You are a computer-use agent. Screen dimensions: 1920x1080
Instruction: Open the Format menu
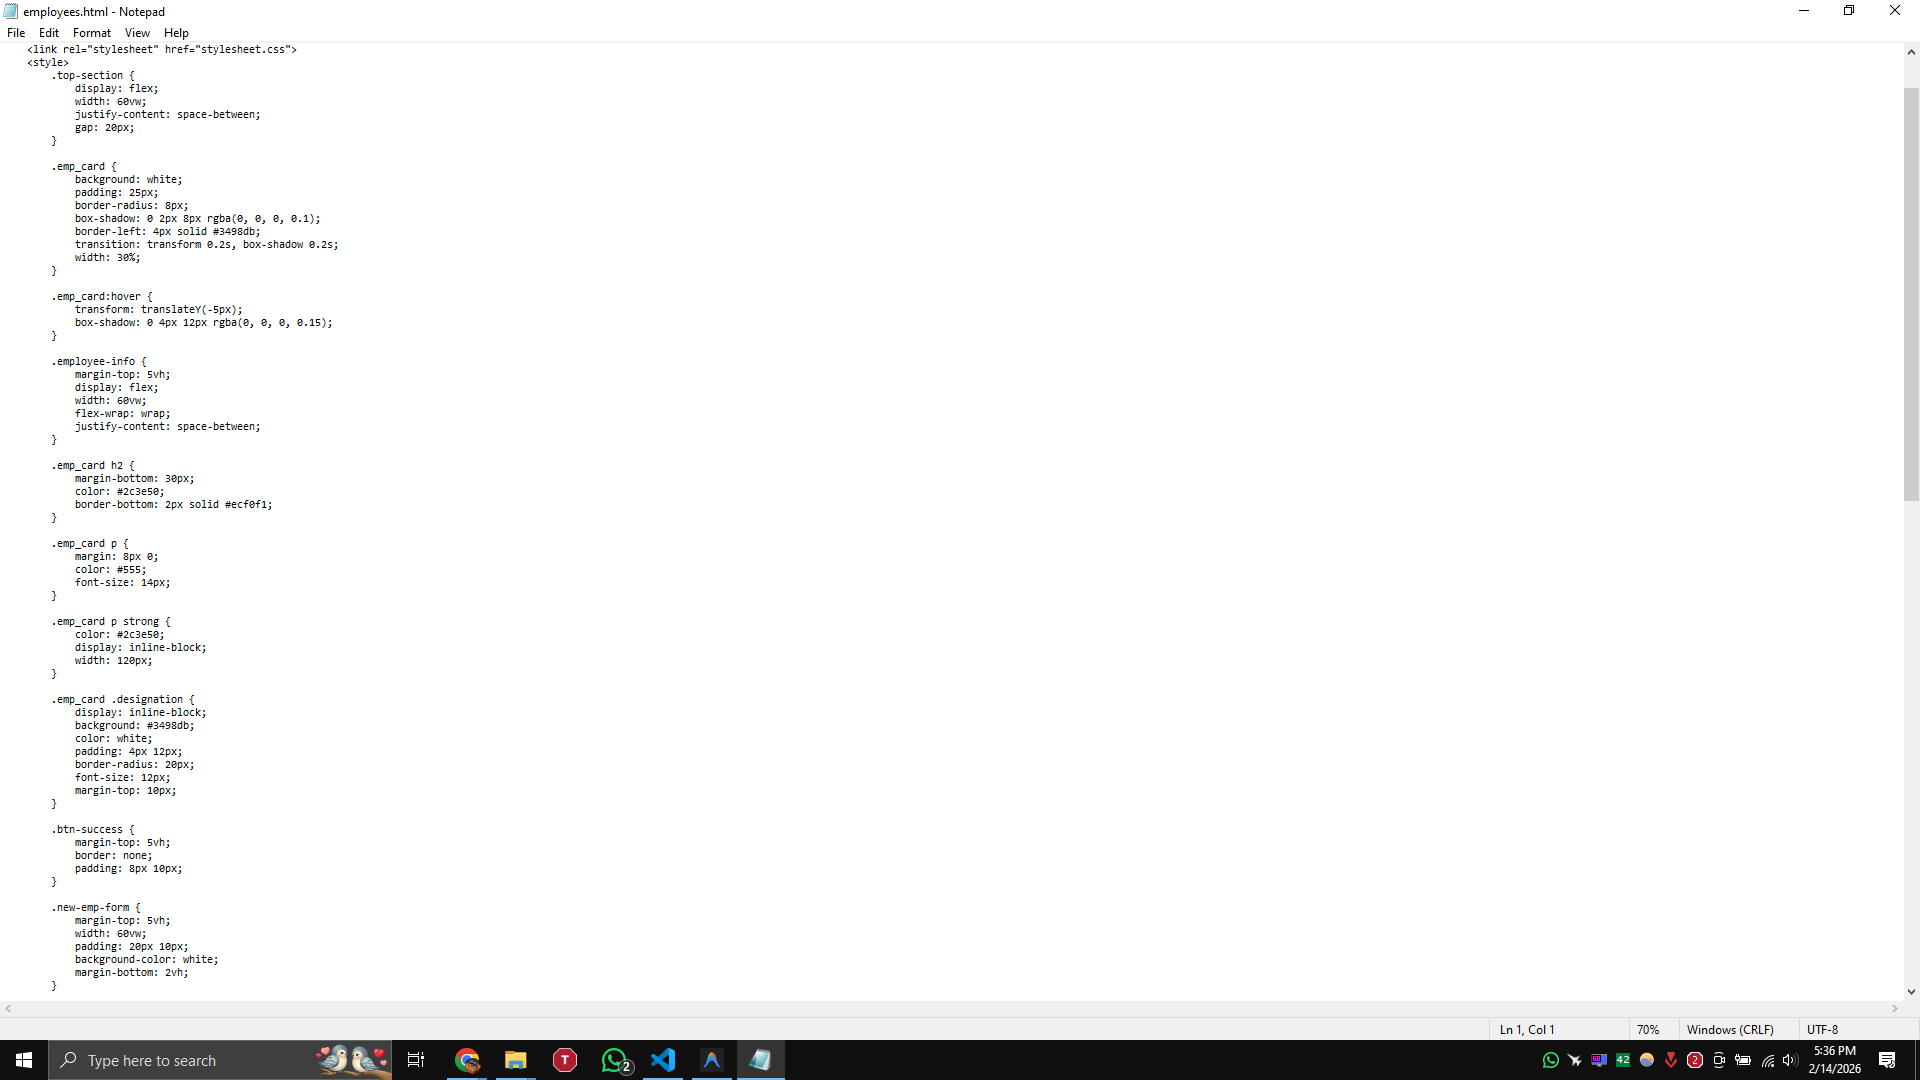pos(91,33)
